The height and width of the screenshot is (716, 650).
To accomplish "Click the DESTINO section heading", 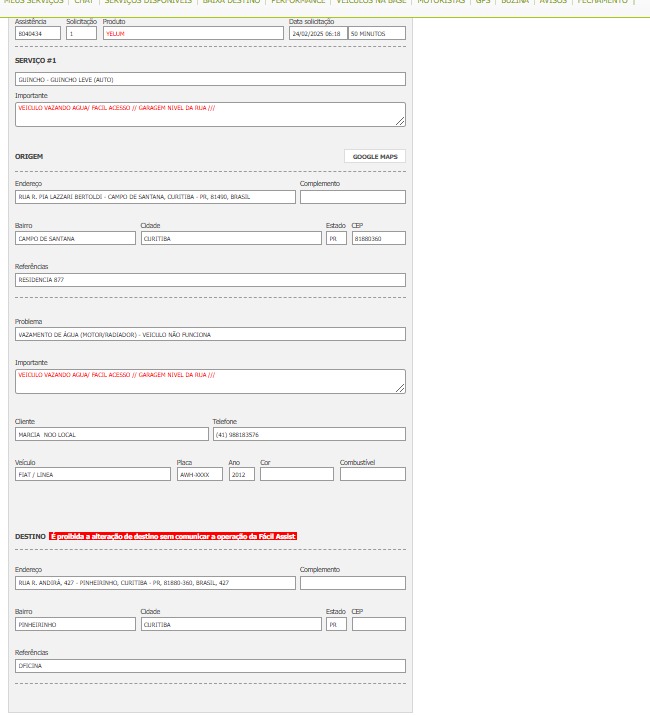I will (30, 537).
